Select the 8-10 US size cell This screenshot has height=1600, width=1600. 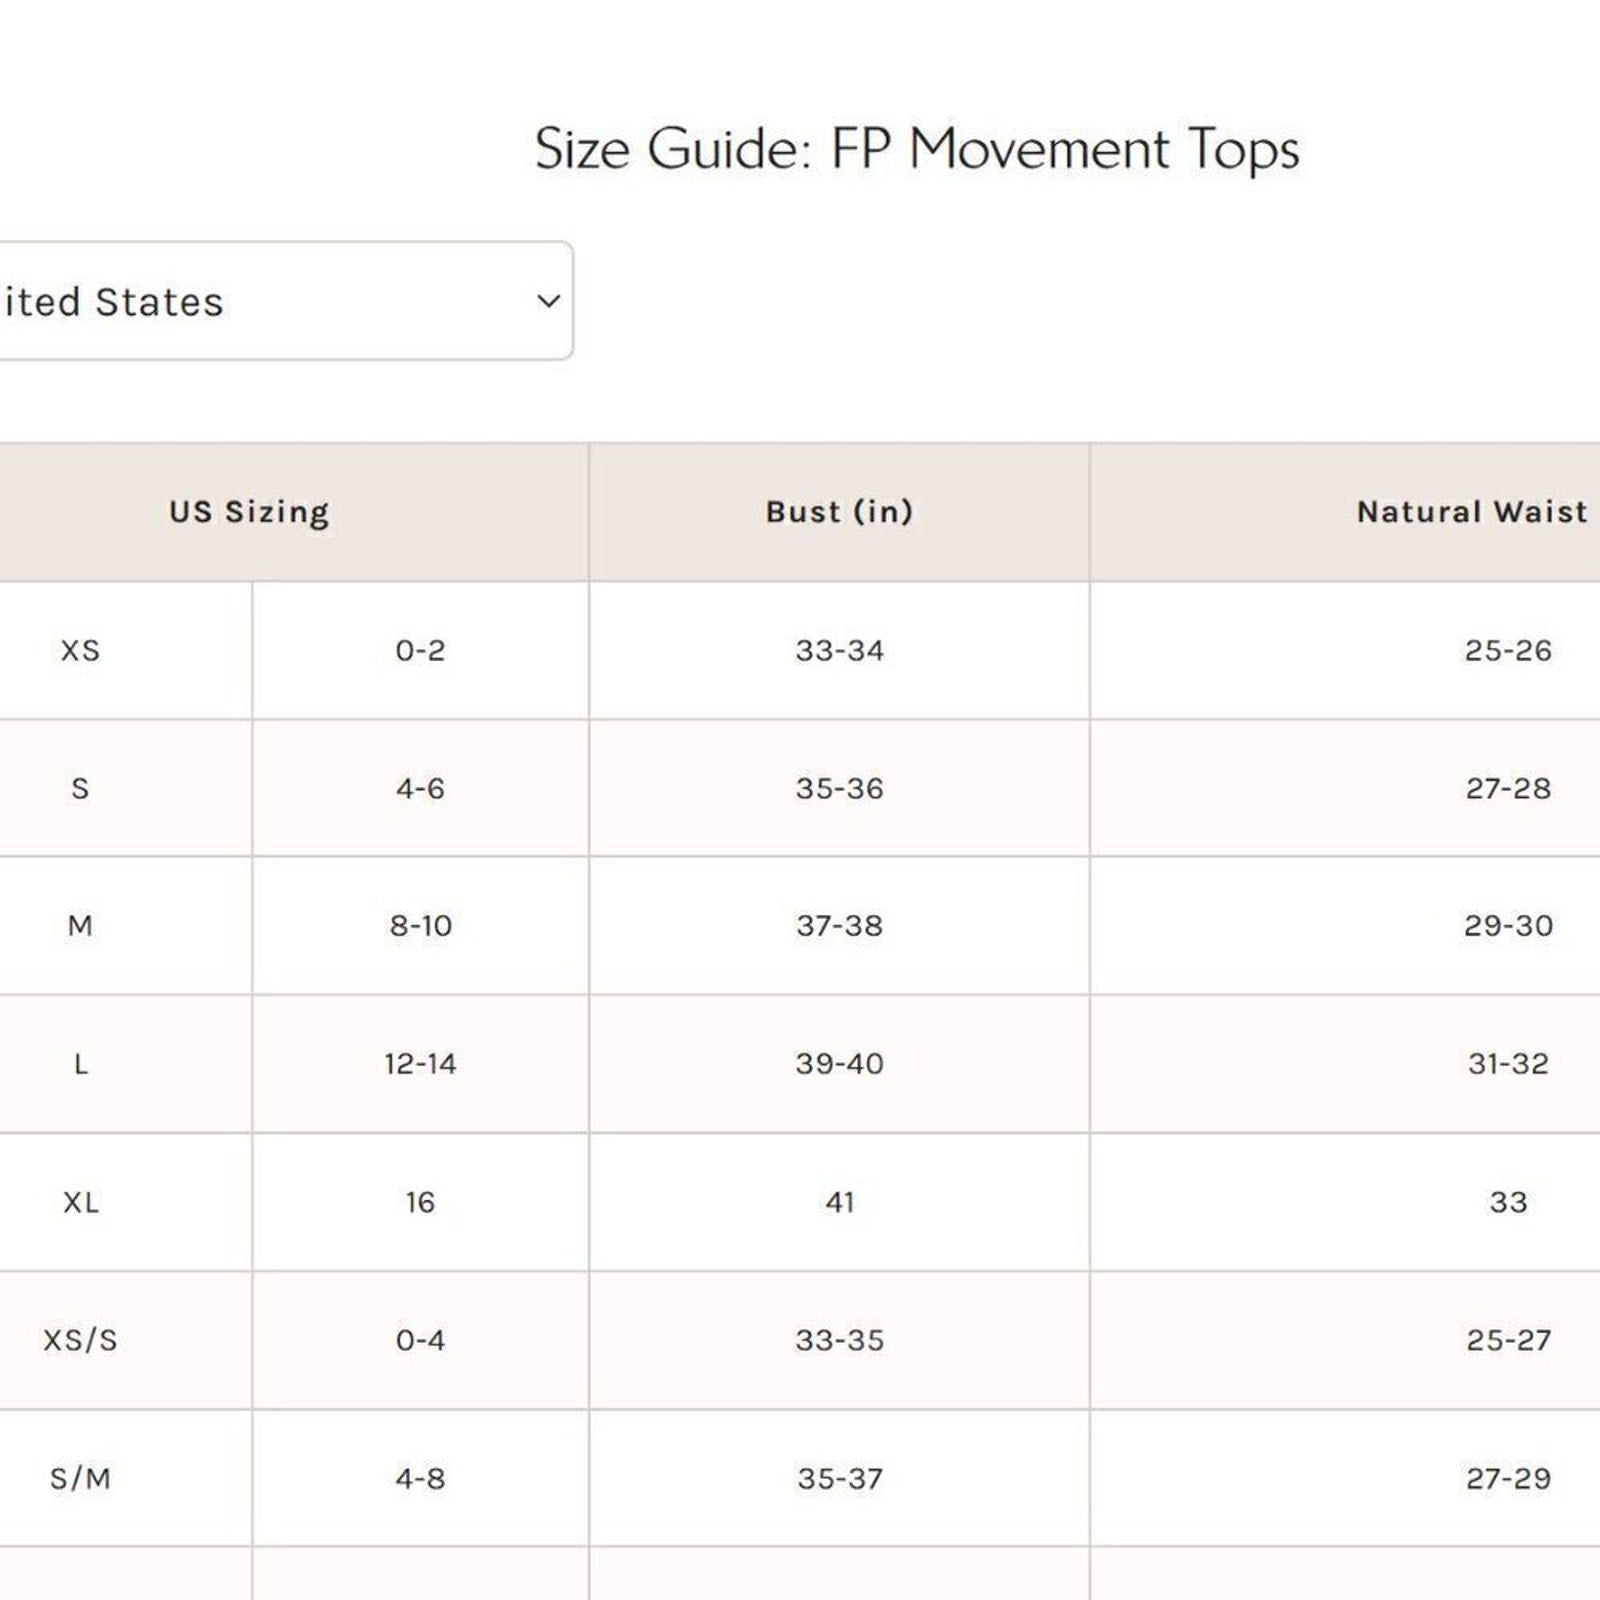coord(420,926)
